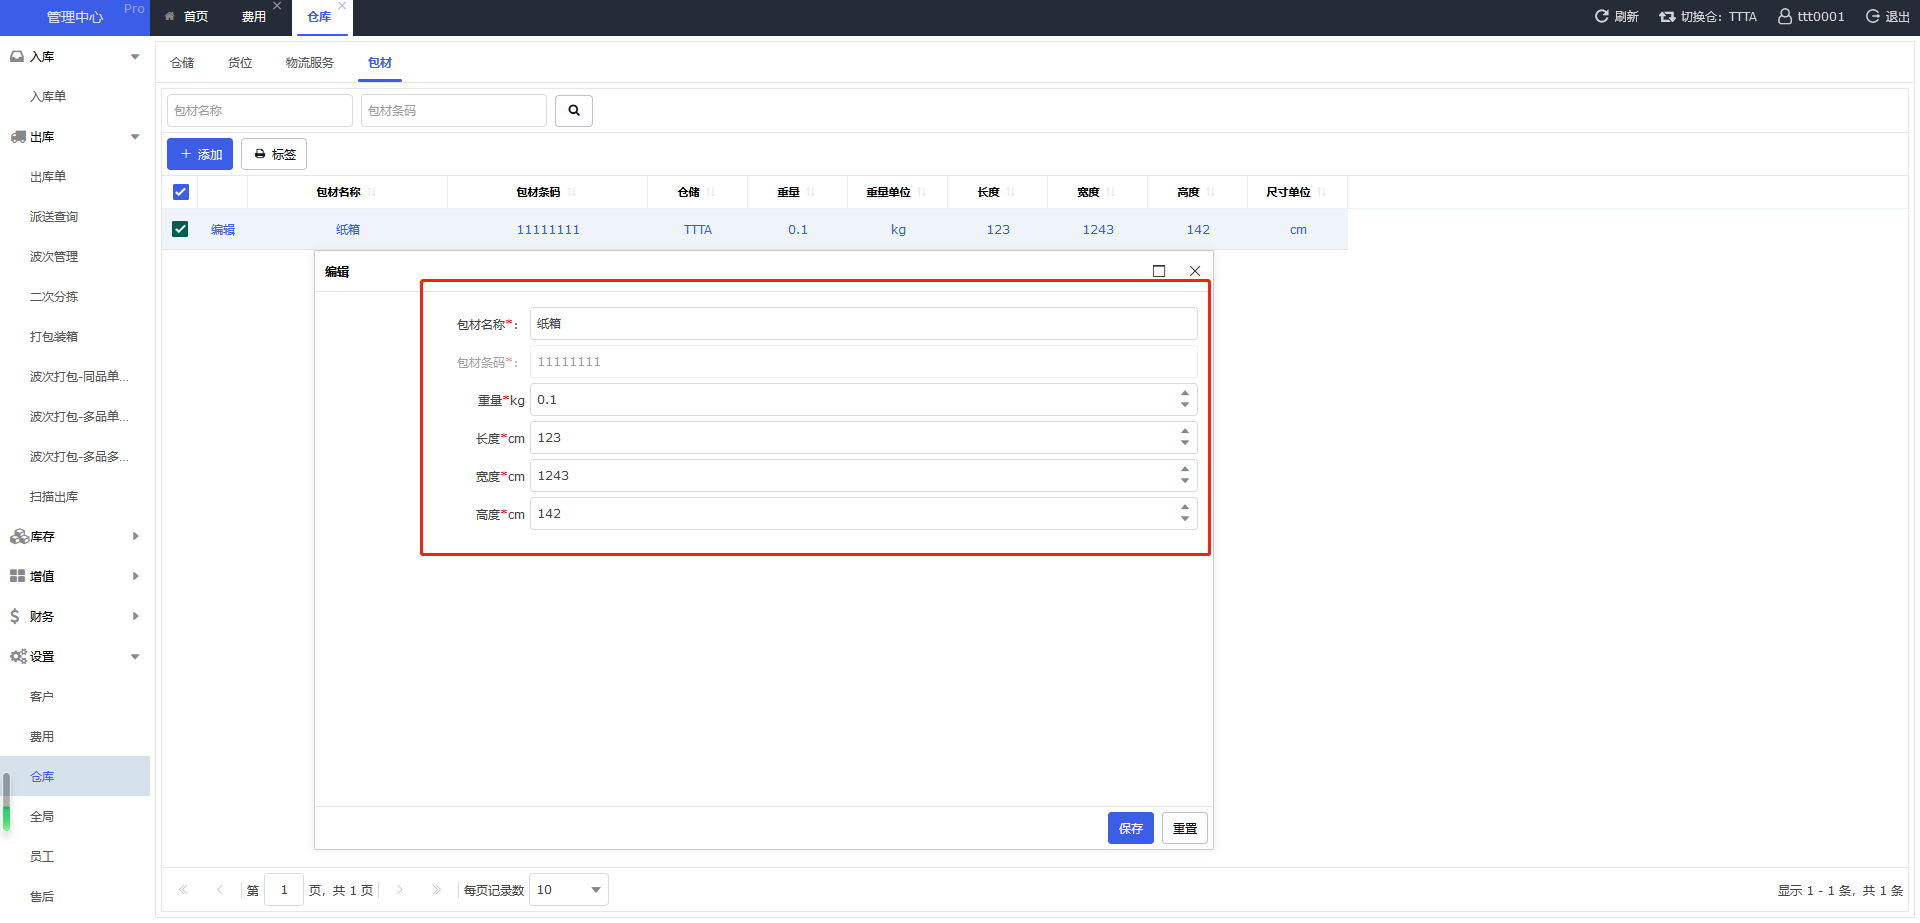Screen dimensions: 1920x923
Task: Collapse the 入库 section arrow
Action: [x=135, y=57]
